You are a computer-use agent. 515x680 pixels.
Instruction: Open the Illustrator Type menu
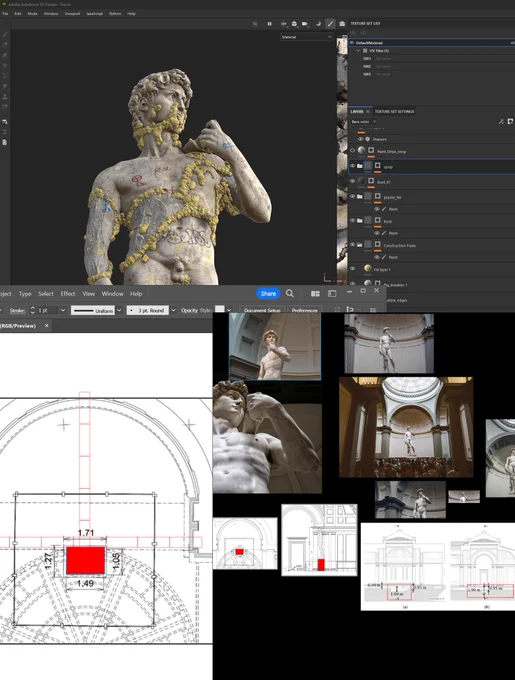(x=25, y=294)
